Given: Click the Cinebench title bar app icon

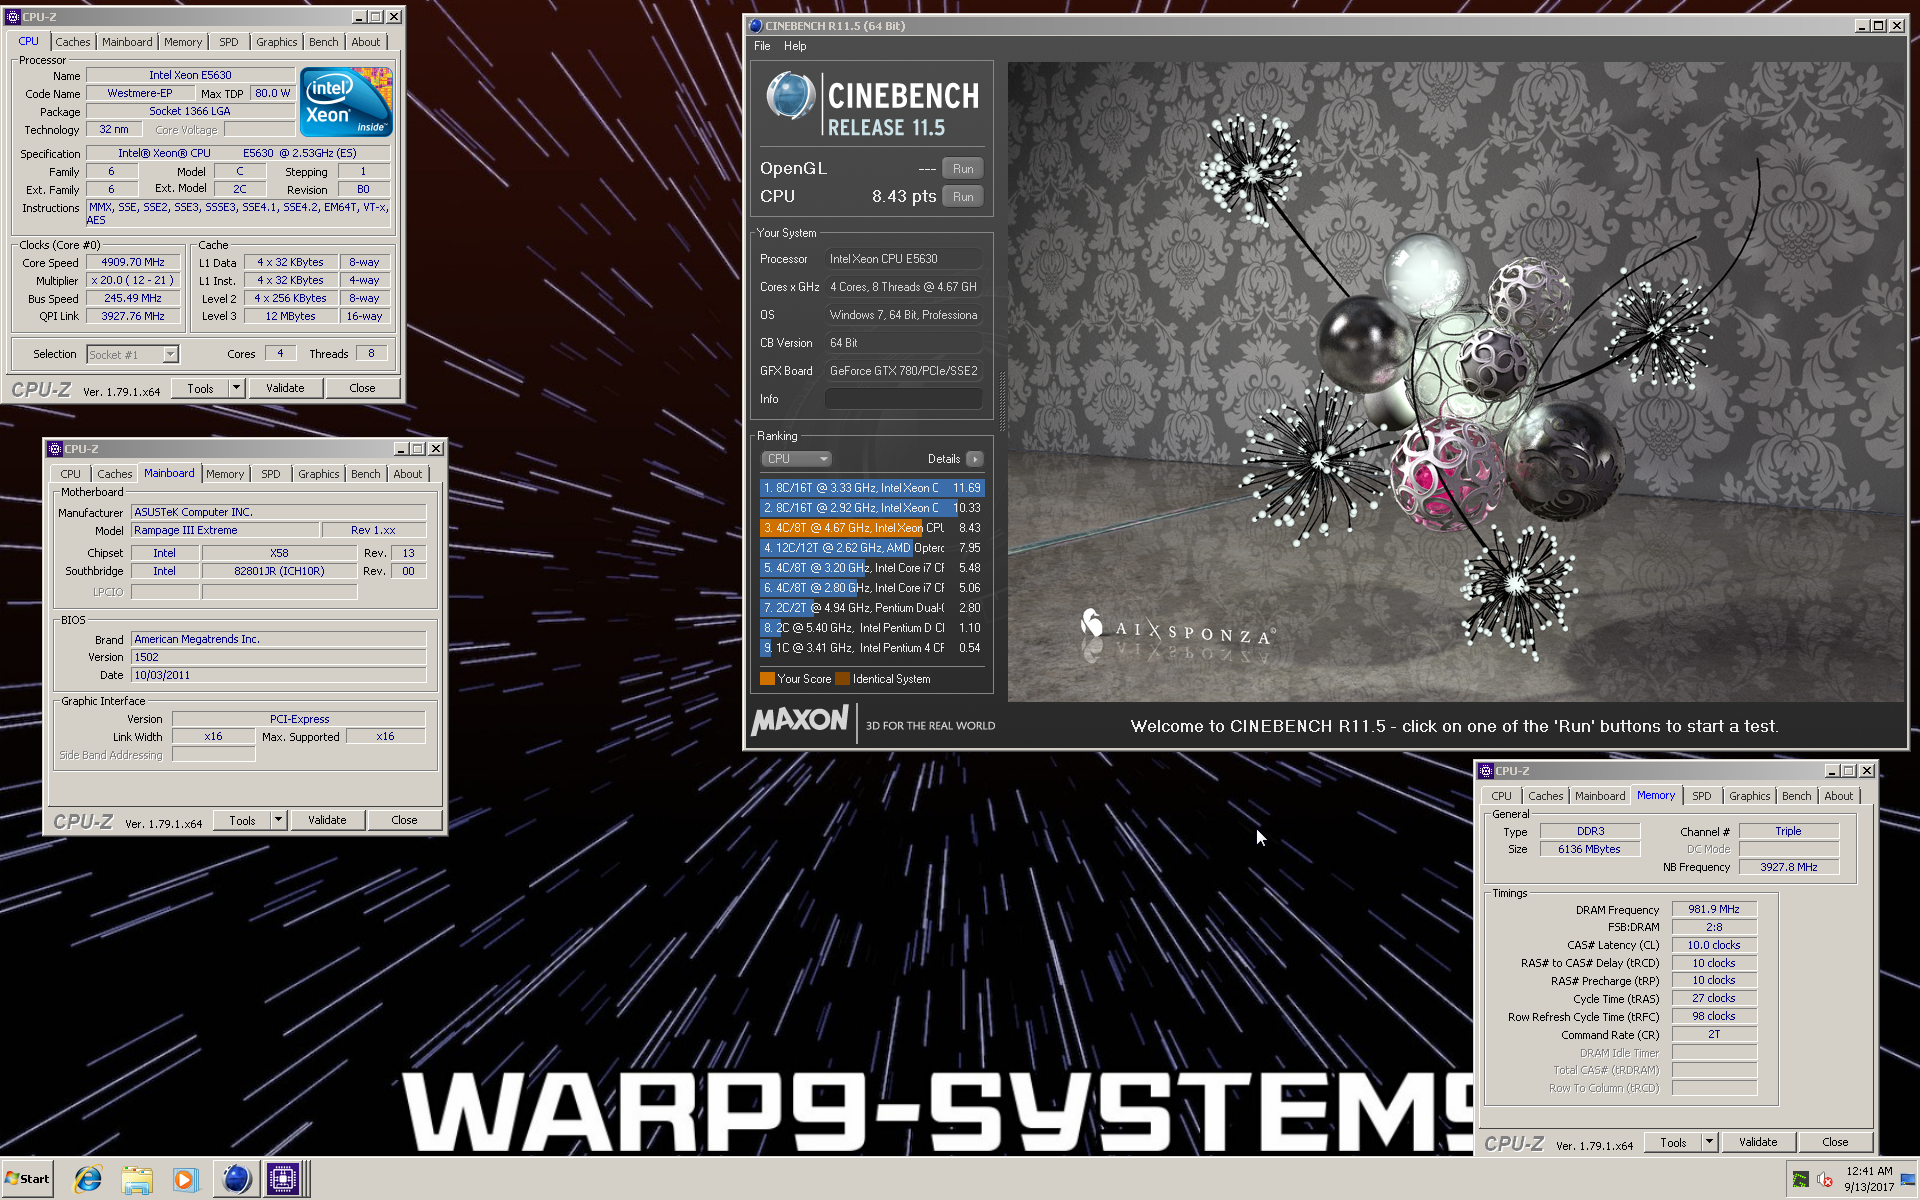Looking at the screenshot, I should click(756, 26).
